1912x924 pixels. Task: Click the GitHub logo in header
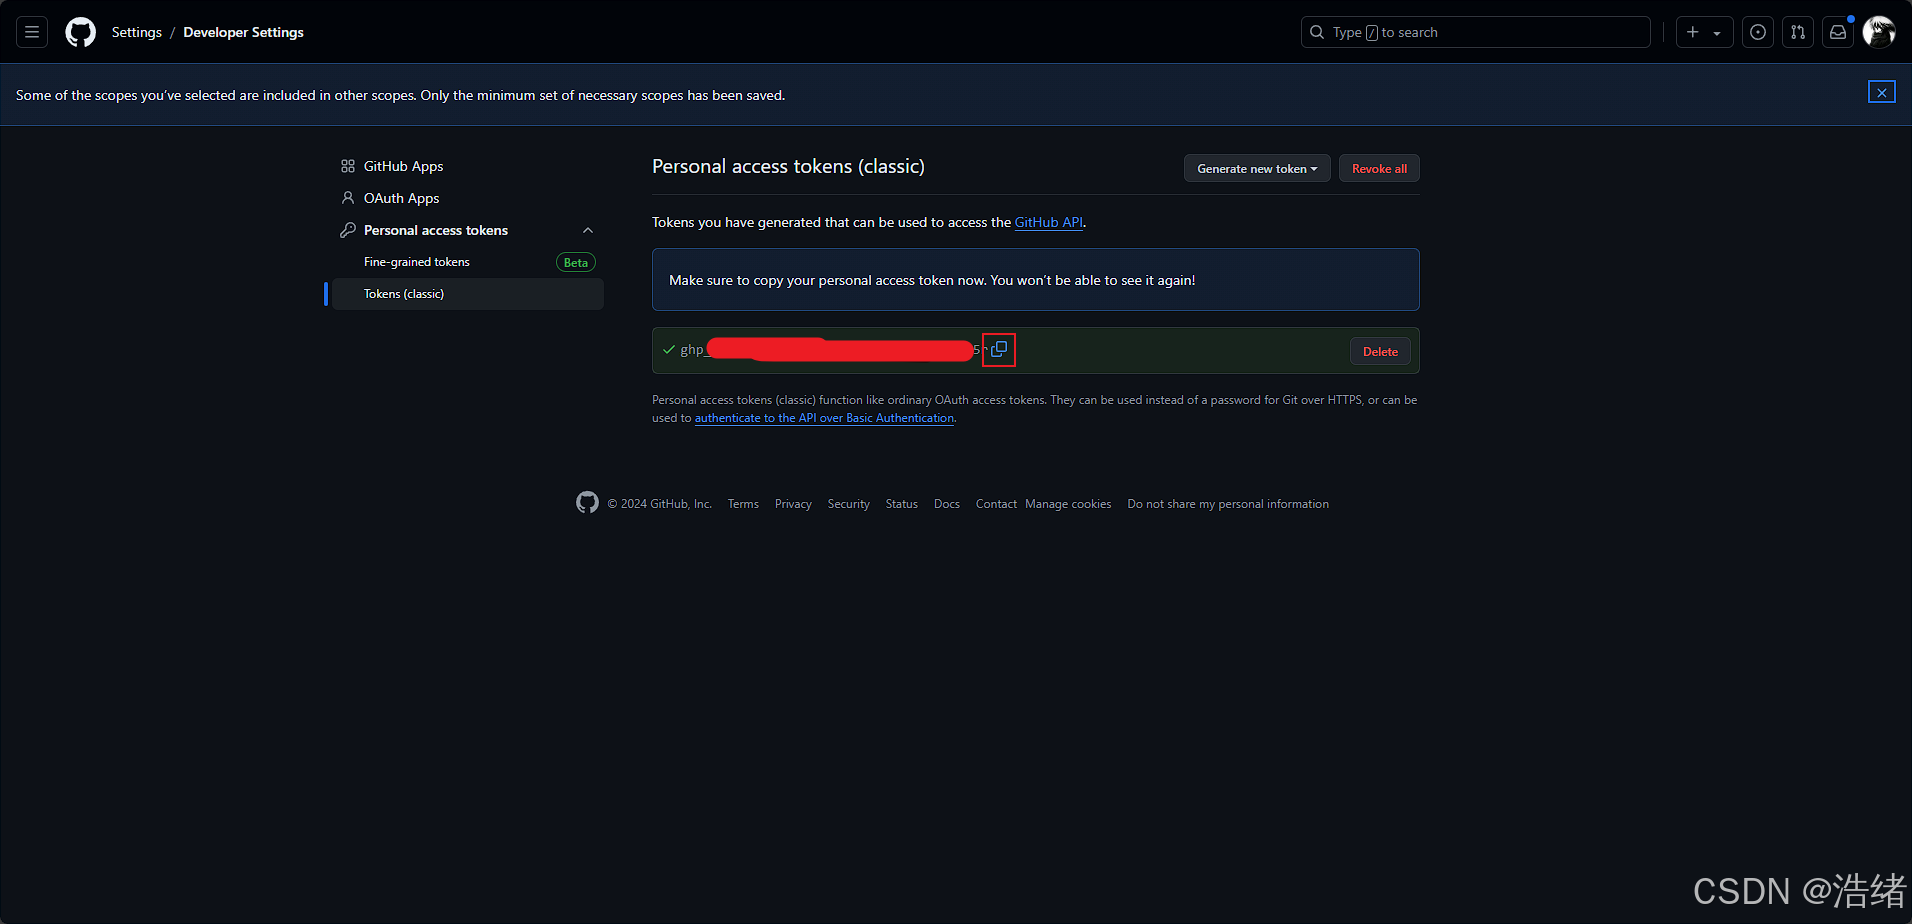coord(81,32)
